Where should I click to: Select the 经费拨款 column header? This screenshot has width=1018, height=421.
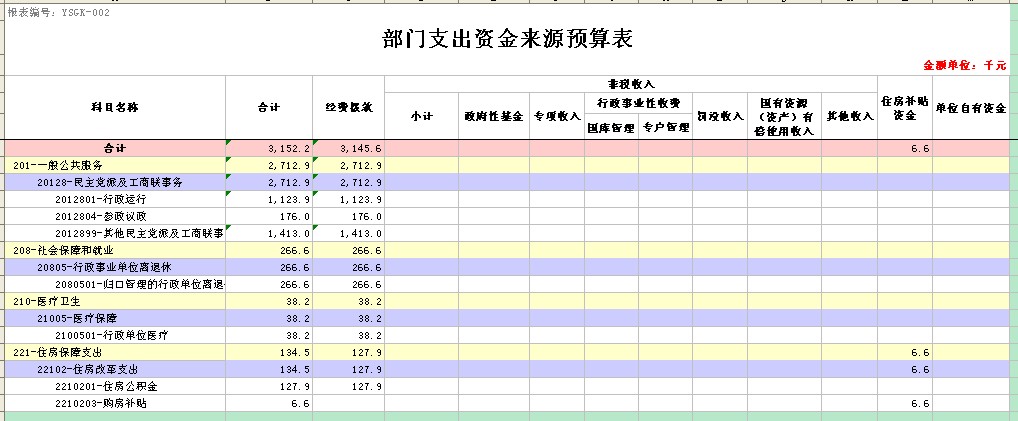(x=349, y=107)
